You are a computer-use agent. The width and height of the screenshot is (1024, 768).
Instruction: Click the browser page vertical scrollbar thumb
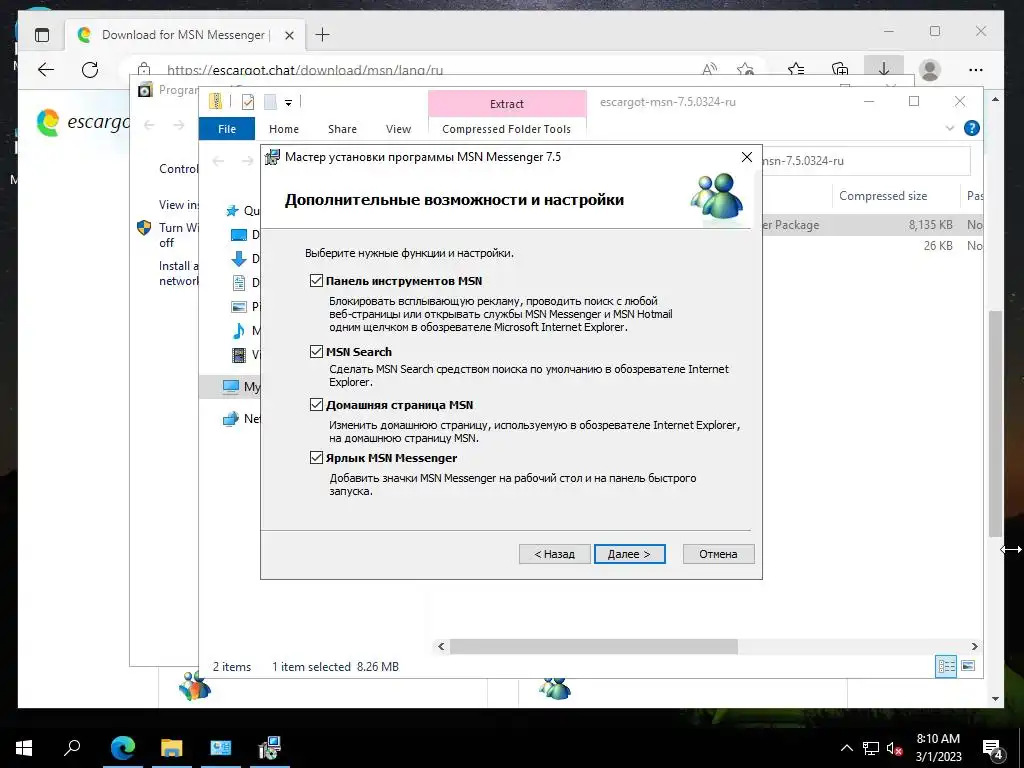click(995, 423)
